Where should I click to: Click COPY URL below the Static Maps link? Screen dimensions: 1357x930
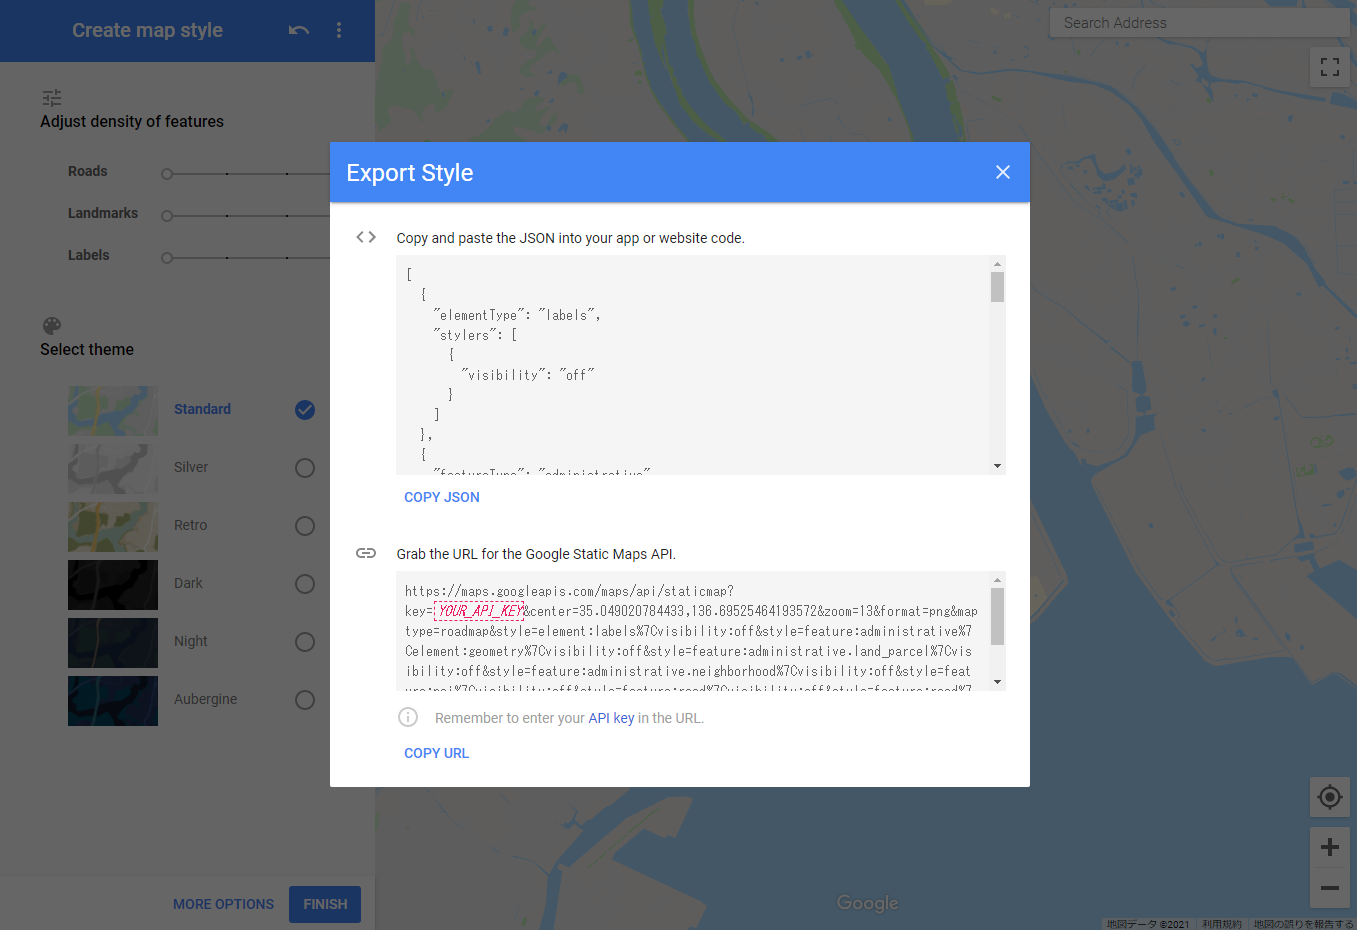coord(436,753)
